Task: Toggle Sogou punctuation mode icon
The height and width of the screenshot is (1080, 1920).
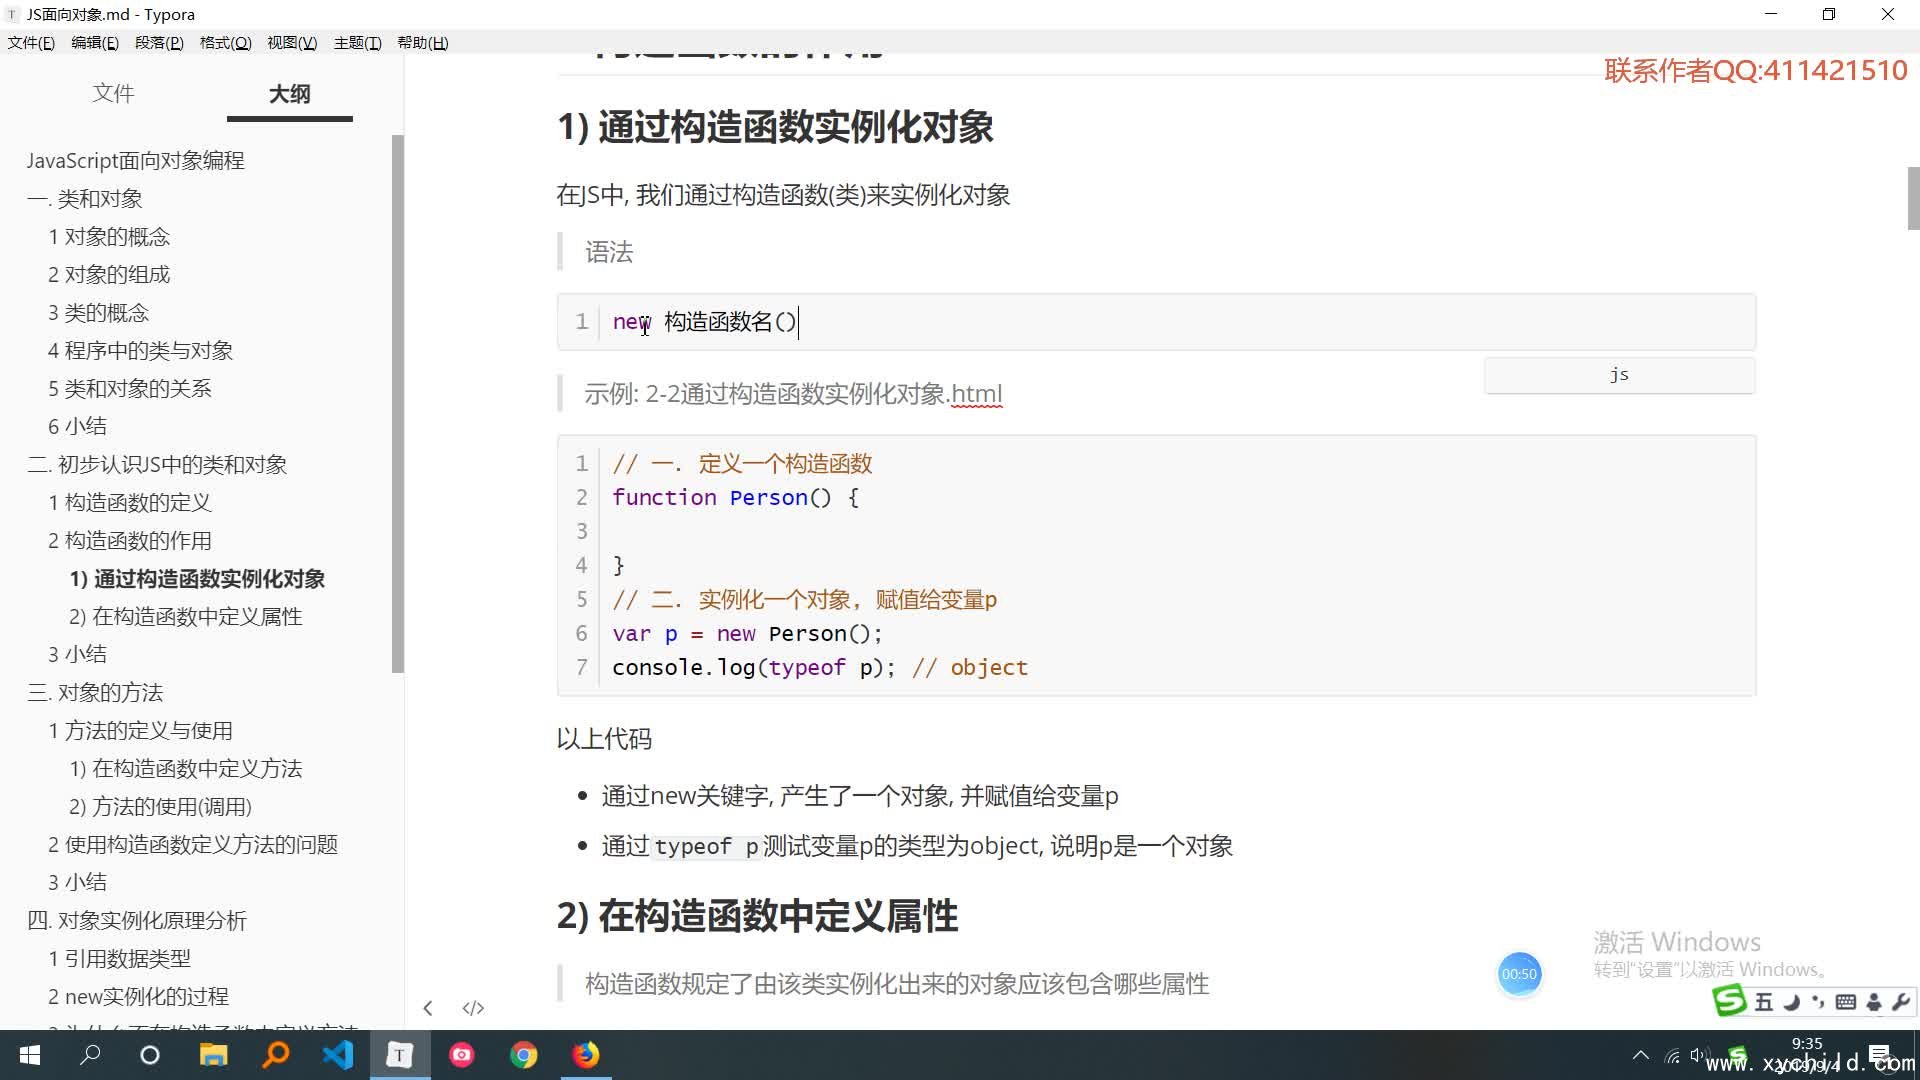Action: coord(1818,1002)
